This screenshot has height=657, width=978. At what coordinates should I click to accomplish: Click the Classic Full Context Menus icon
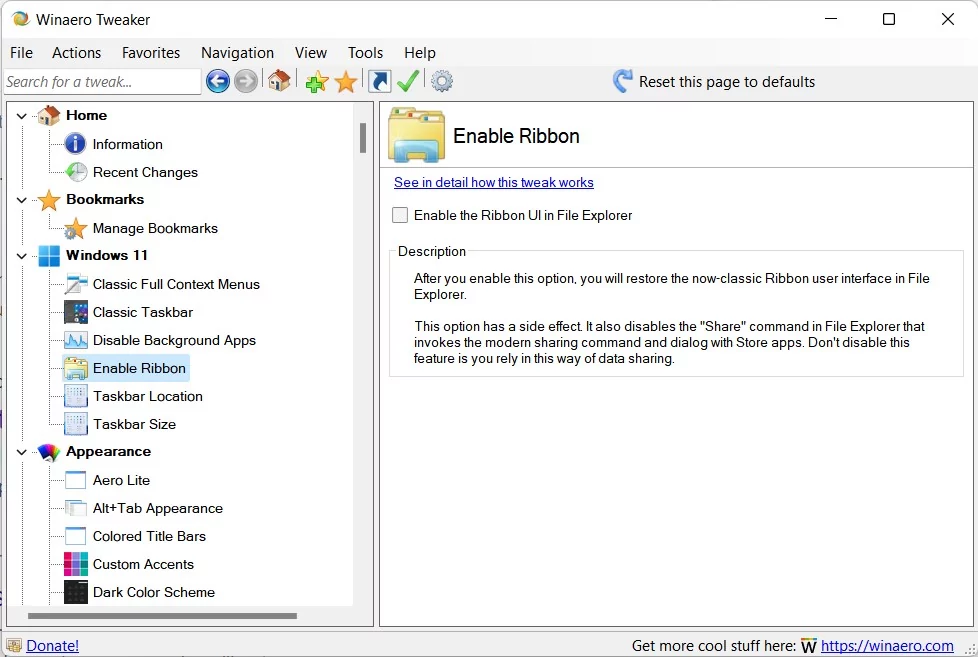click(x=76, y=284)
